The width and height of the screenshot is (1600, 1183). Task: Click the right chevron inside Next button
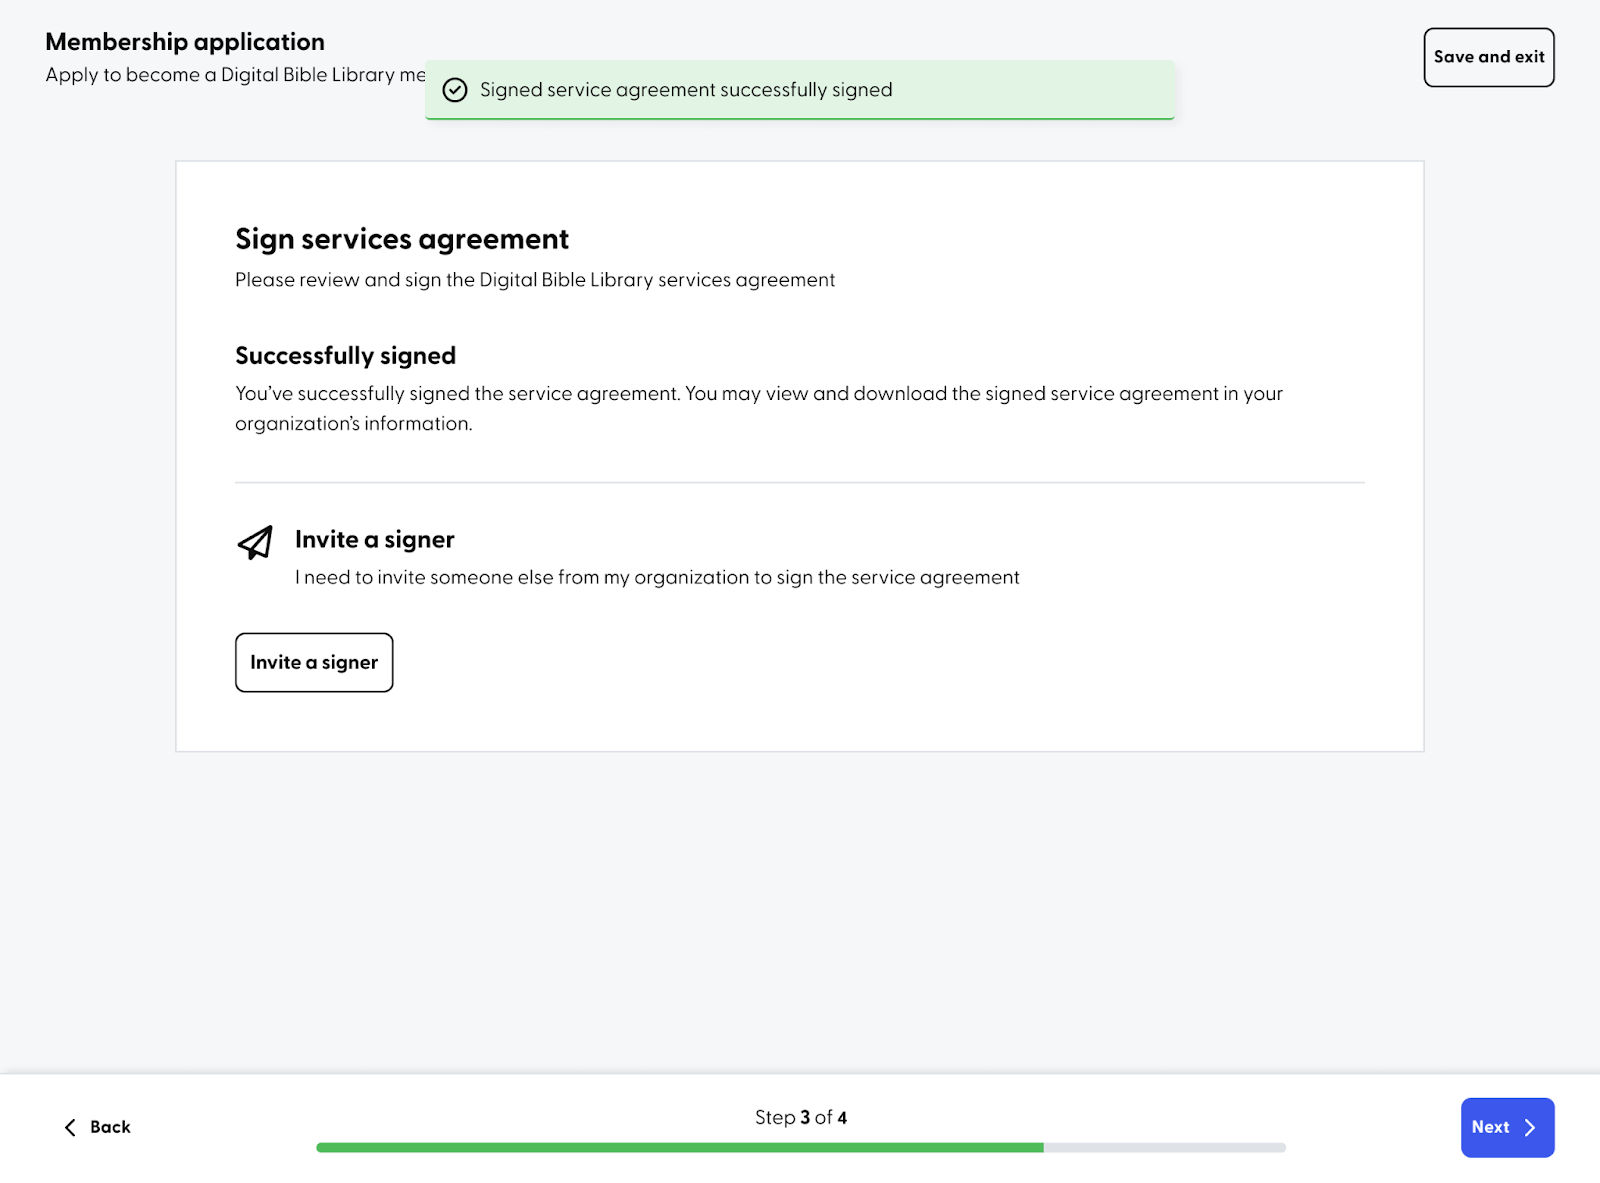pos(1530,1127)
